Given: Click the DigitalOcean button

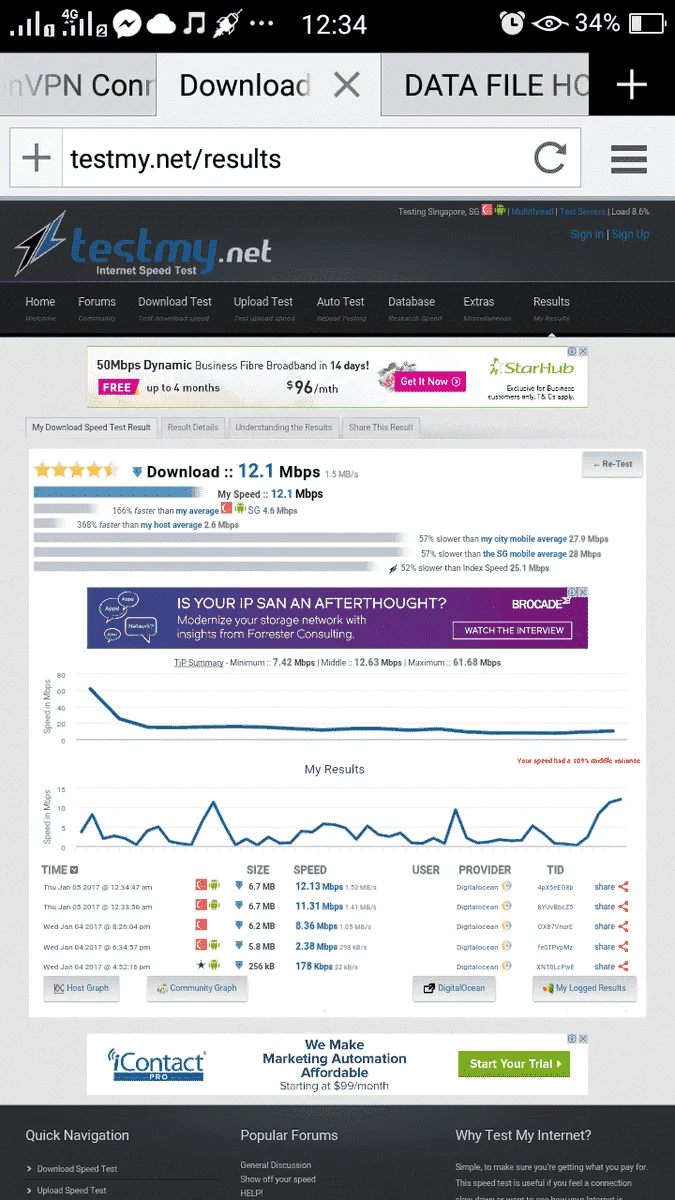Looking at the screenshot, I should click(455, 988).
